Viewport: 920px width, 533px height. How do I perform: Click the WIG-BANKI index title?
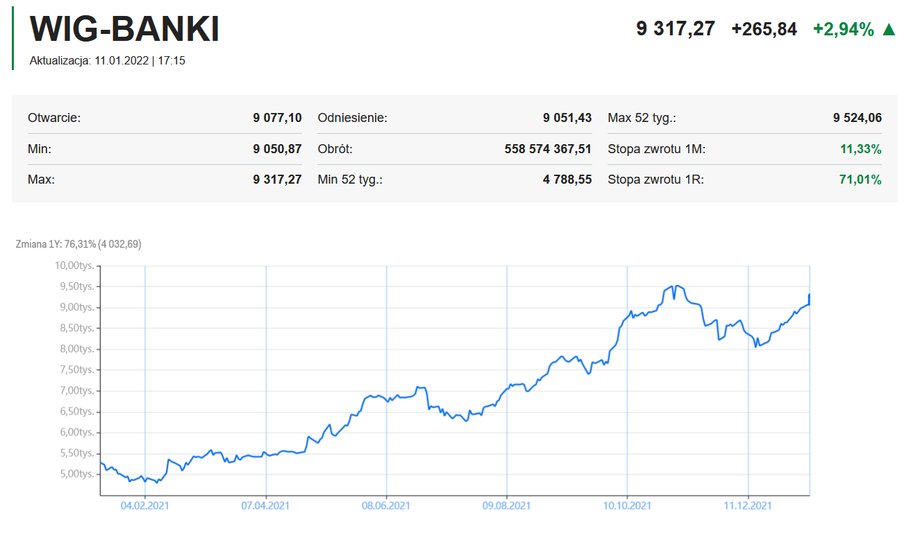click(x=124, y=29)
